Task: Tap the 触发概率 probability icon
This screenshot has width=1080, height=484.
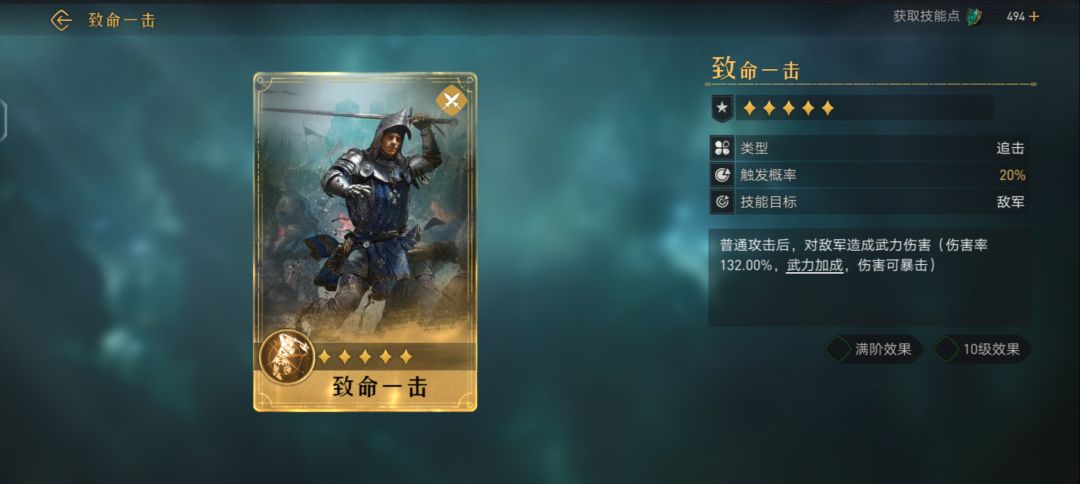Action: [722, 176]
